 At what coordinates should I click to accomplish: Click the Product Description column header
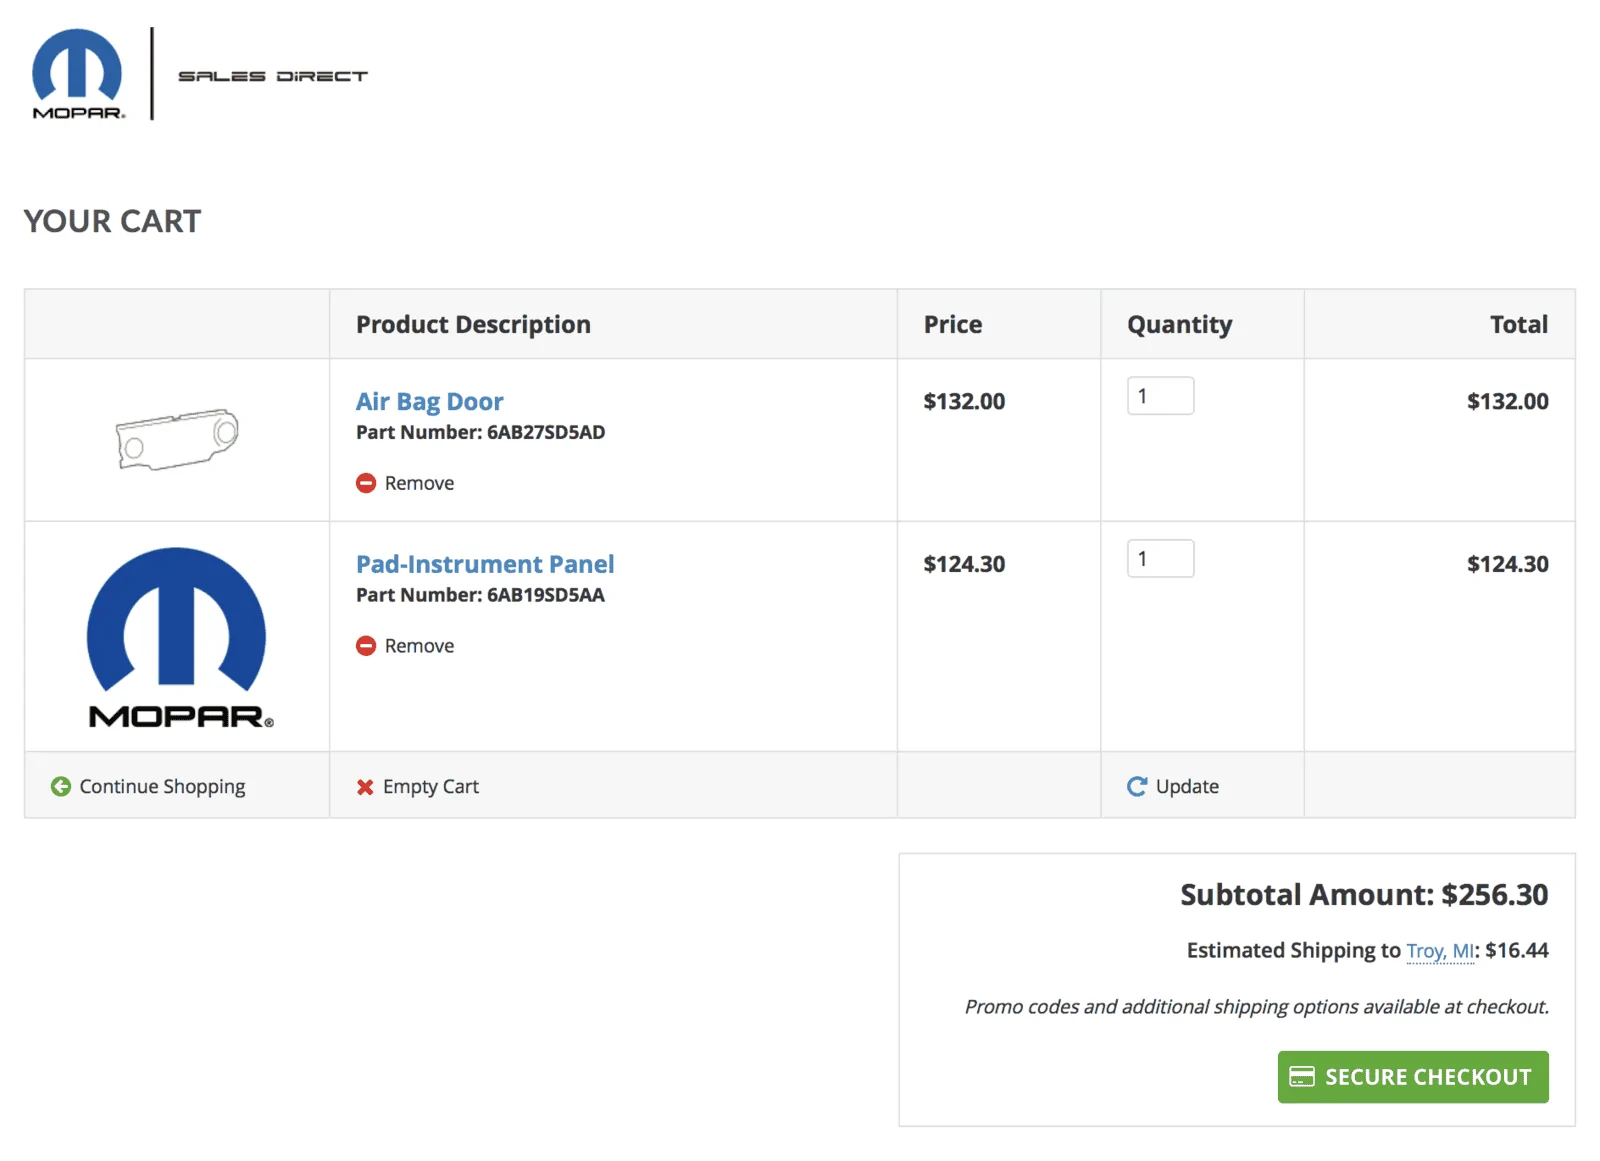473,324
